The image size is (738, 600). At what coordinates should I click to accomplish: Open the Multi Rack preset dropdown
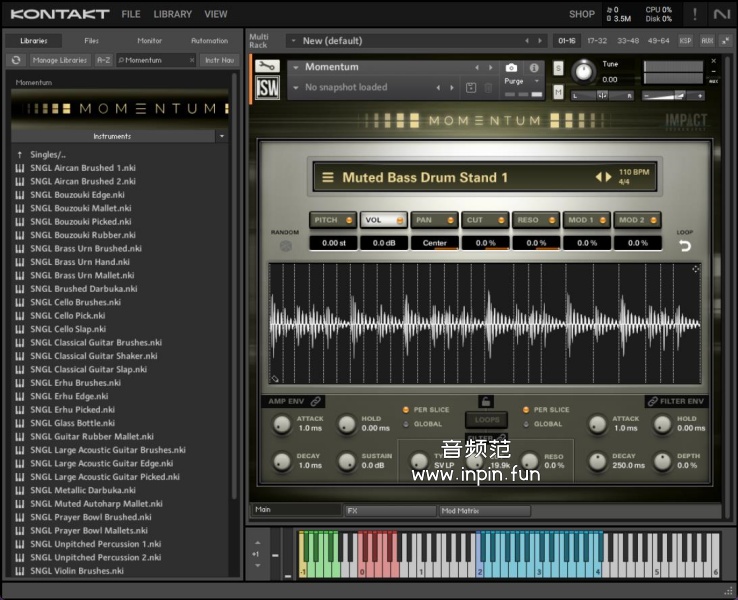click(292, 41)
